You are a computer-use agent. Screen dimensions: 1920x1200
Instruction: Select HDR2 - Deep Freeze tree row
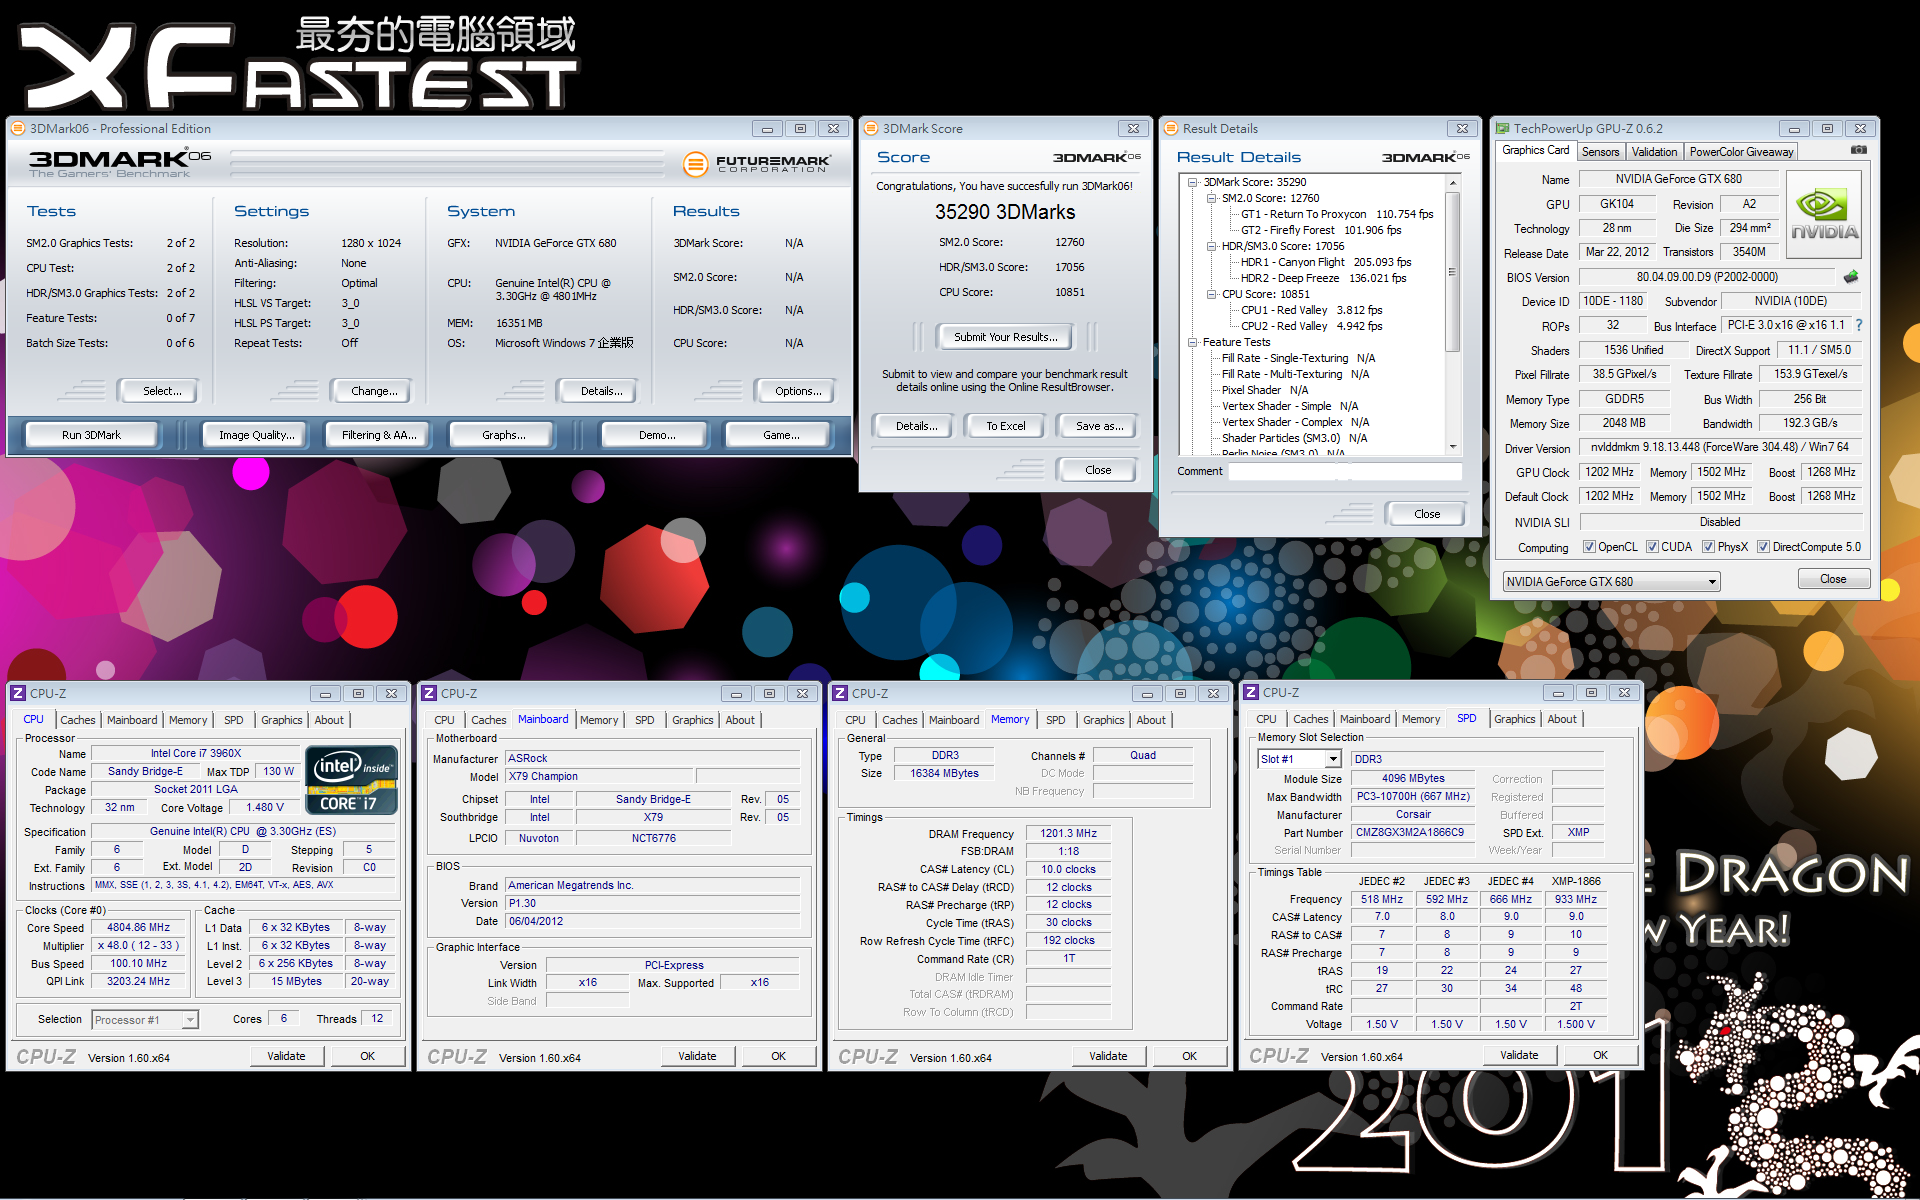click(x=1323, y=278)
